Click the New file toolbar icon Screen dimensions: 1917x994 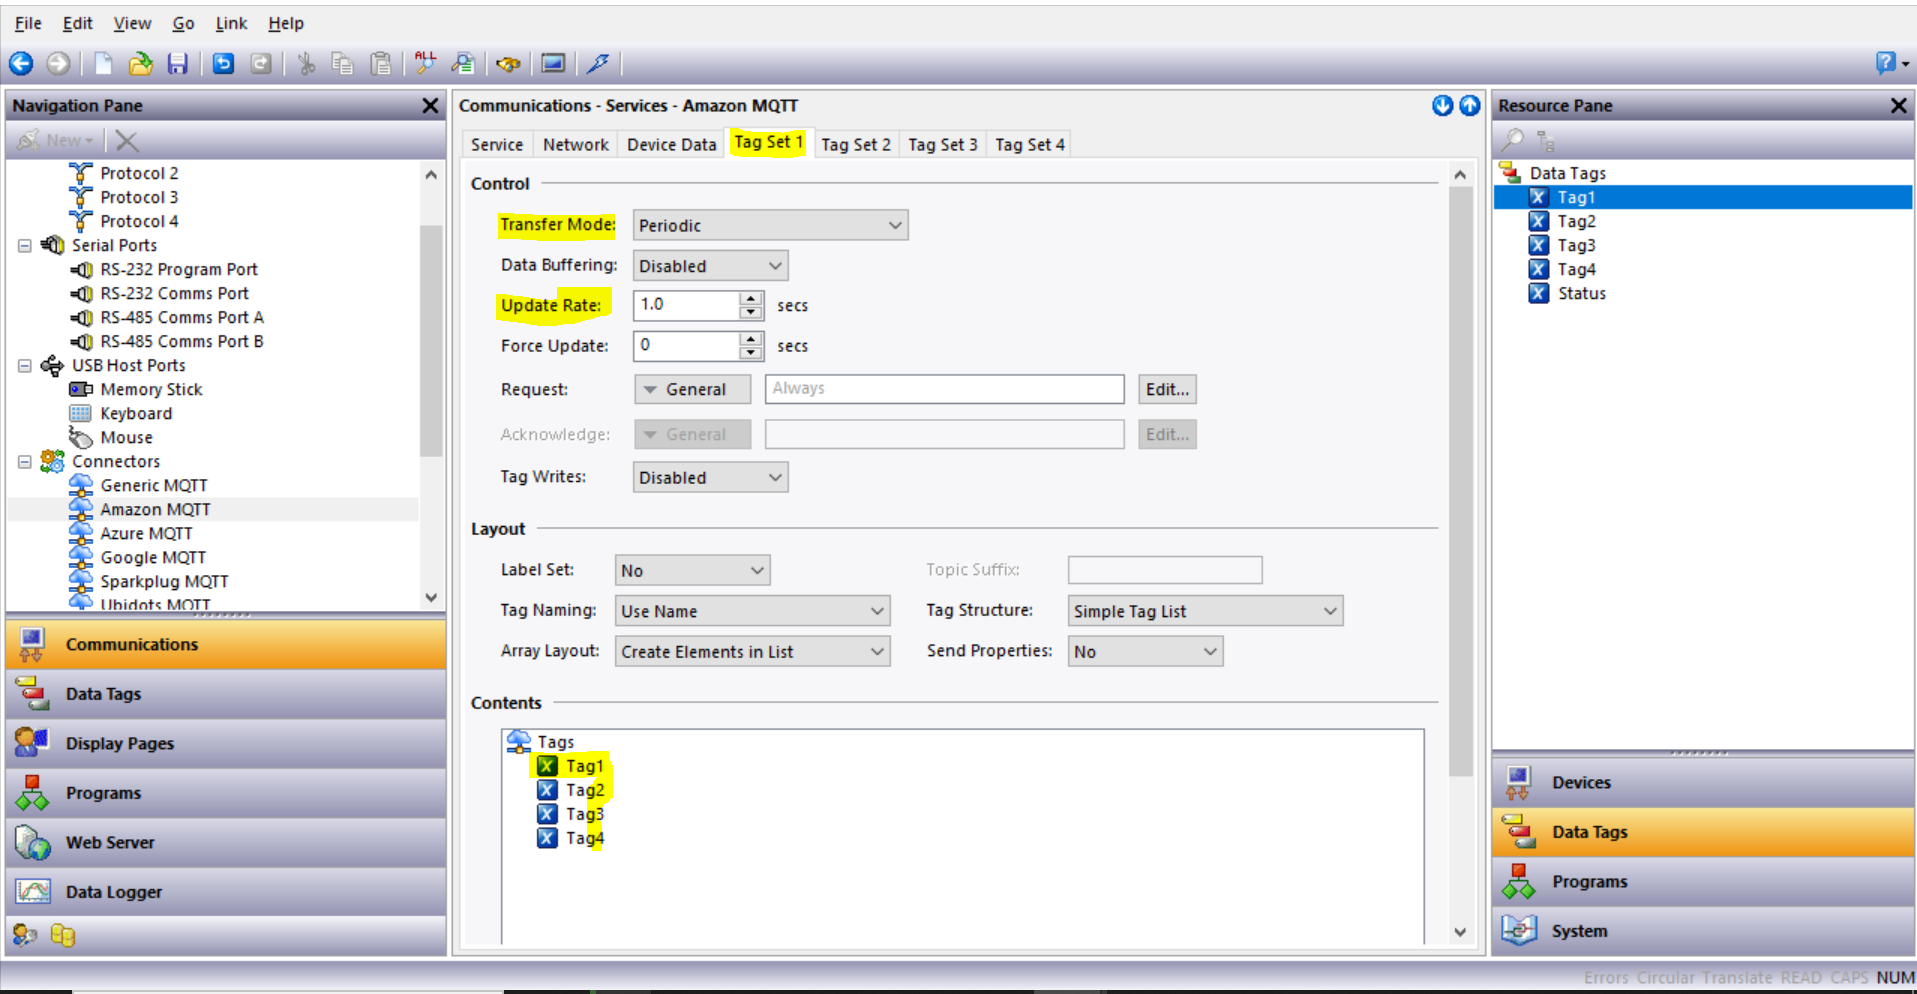pos(103,64)
